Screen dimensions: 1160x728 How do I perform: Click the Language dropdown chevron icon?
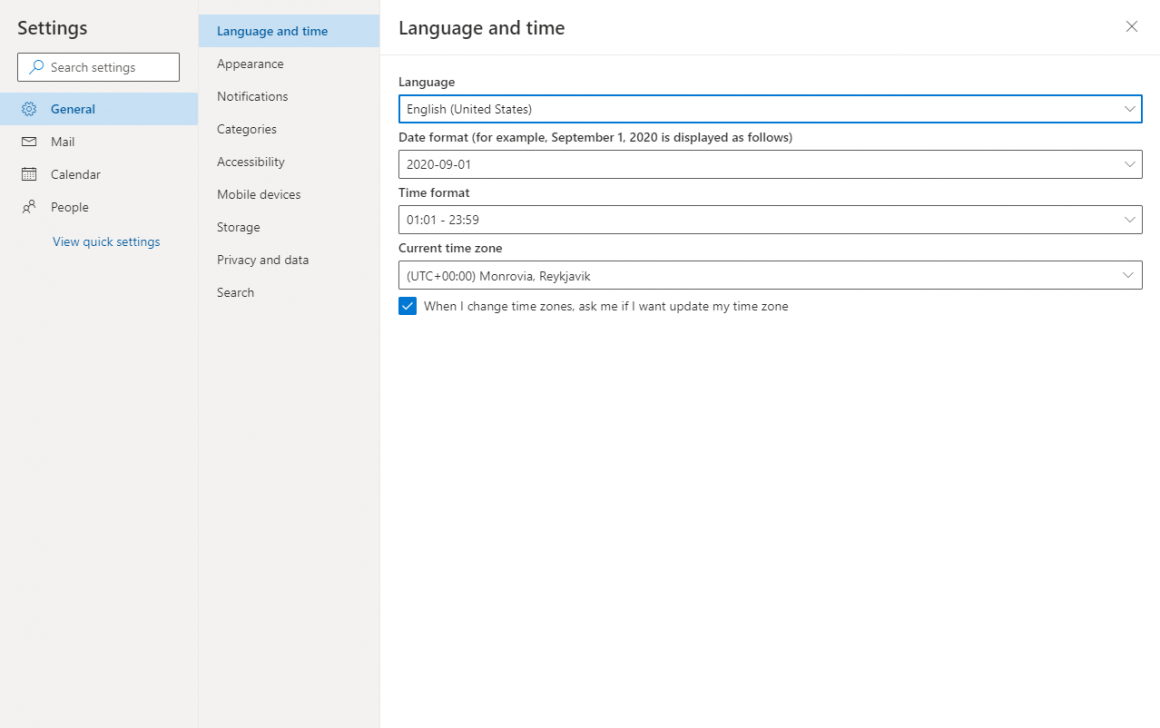(1128, 109)
